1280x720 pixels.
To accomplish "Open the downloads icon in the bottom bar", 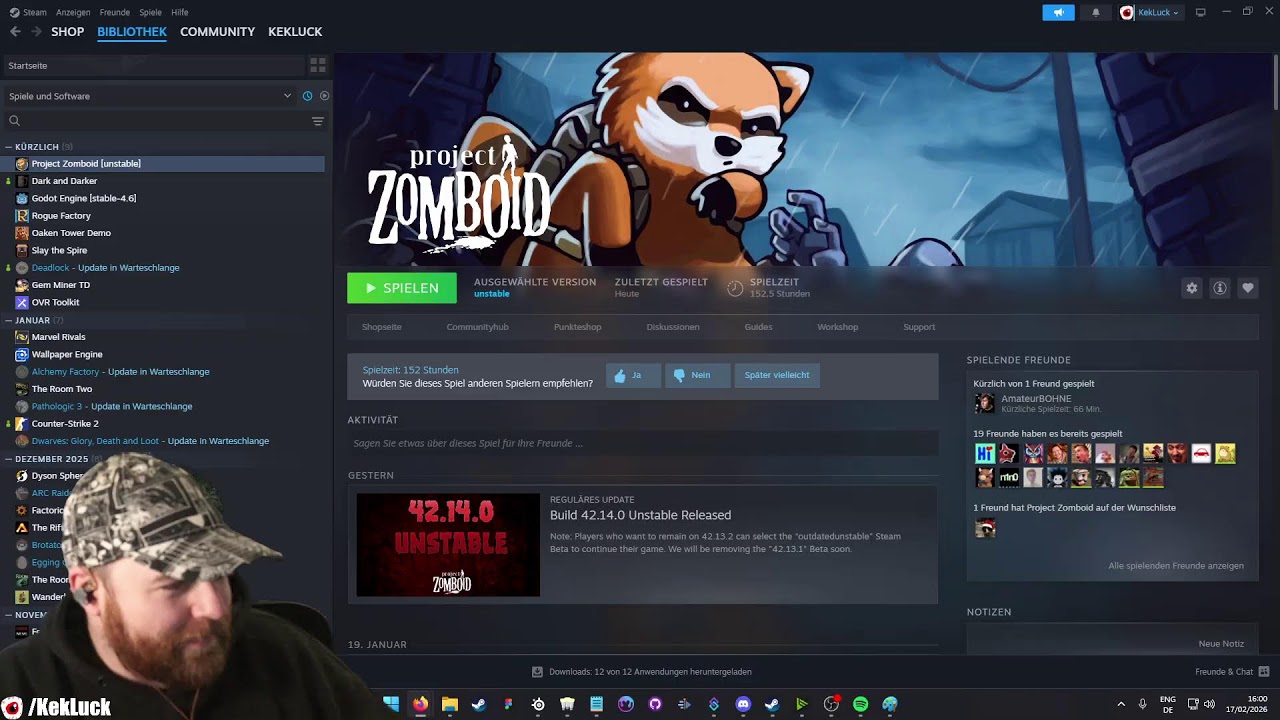I will pos(537,672).
